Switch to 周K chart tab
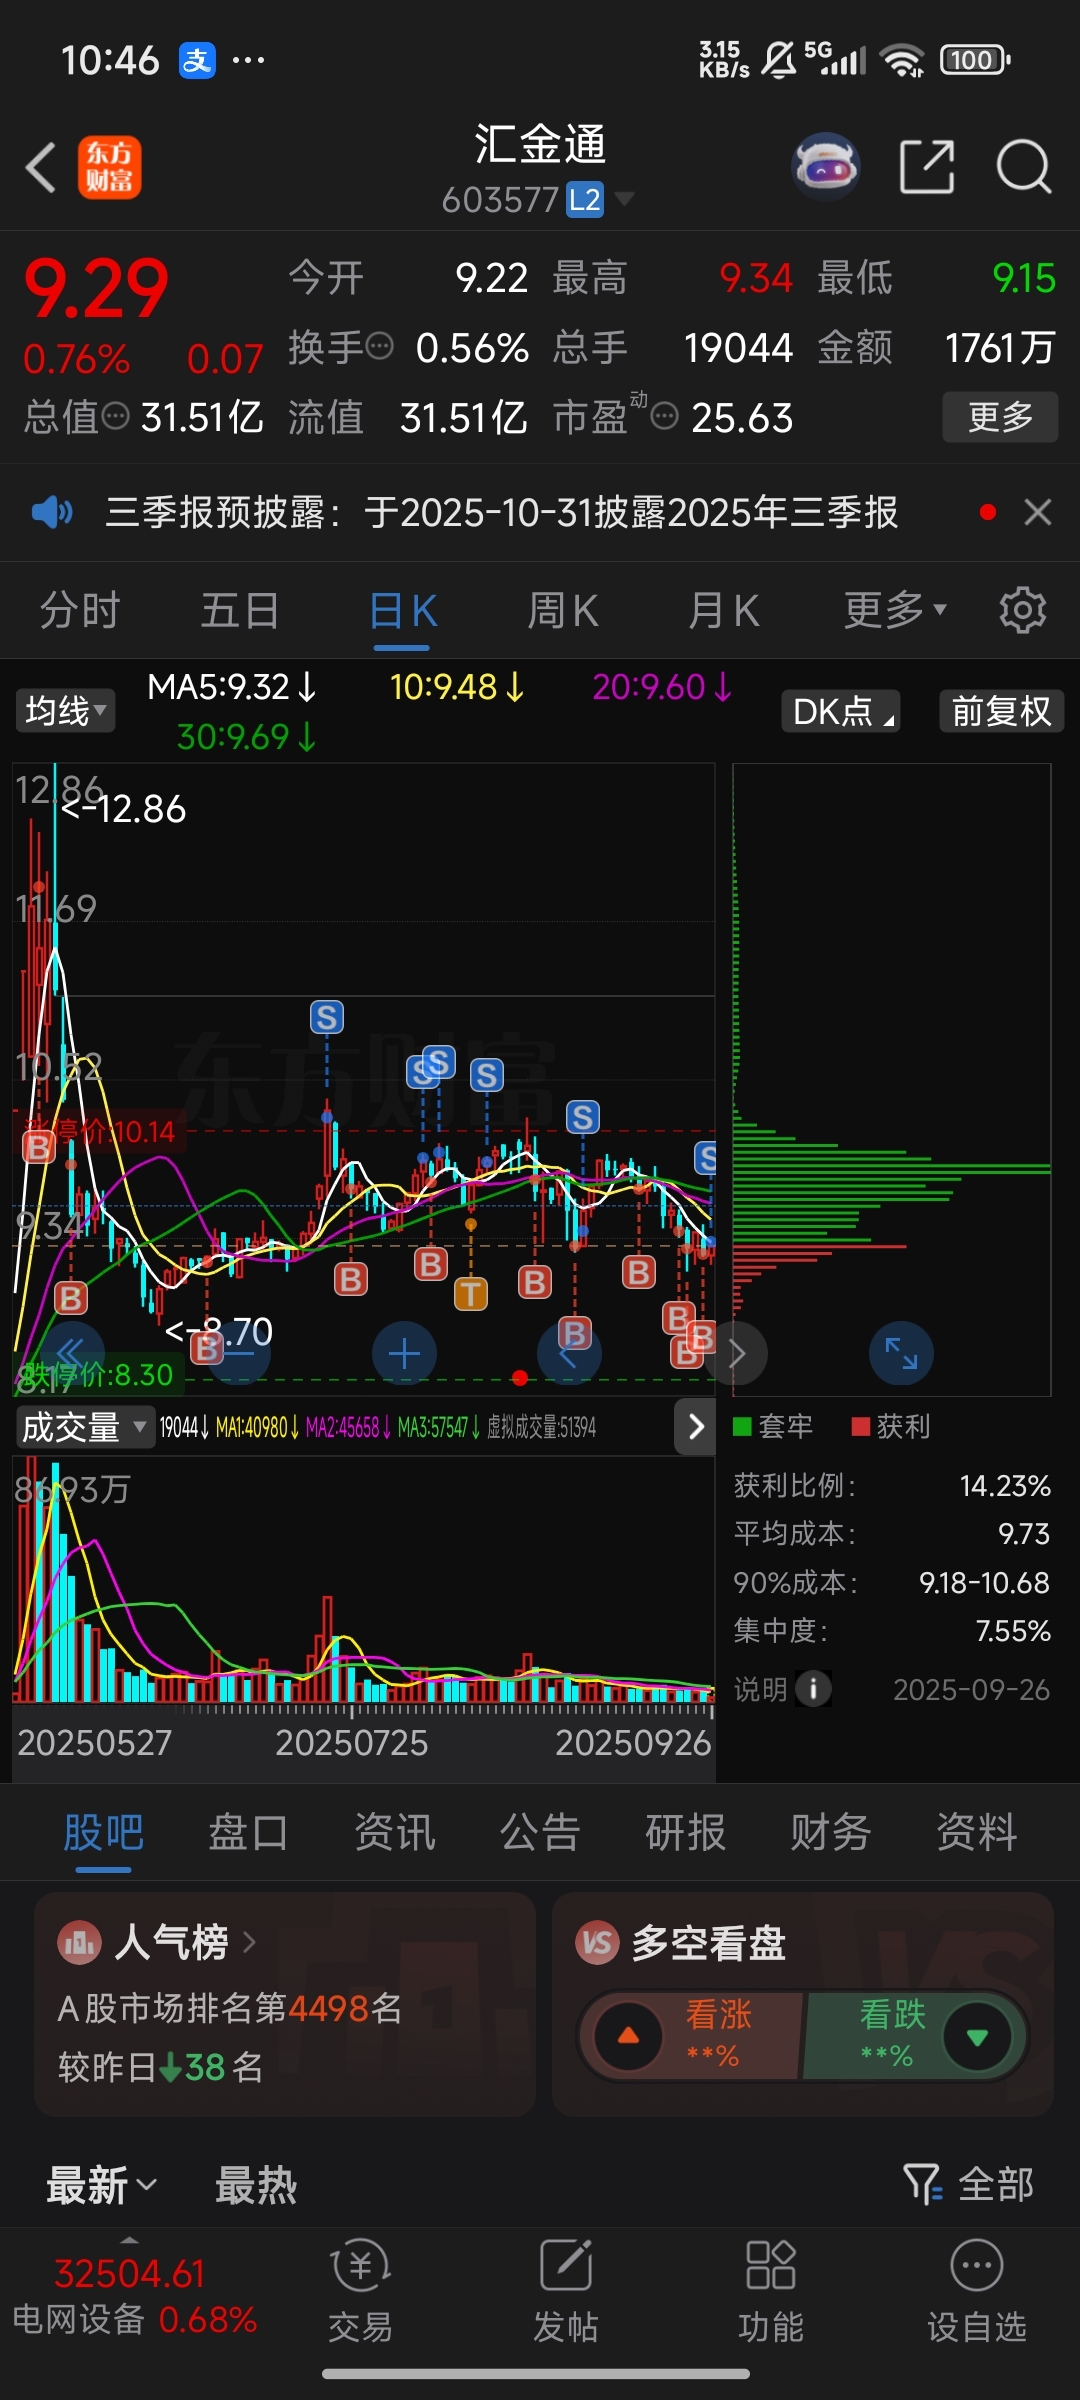 [563, 610]
